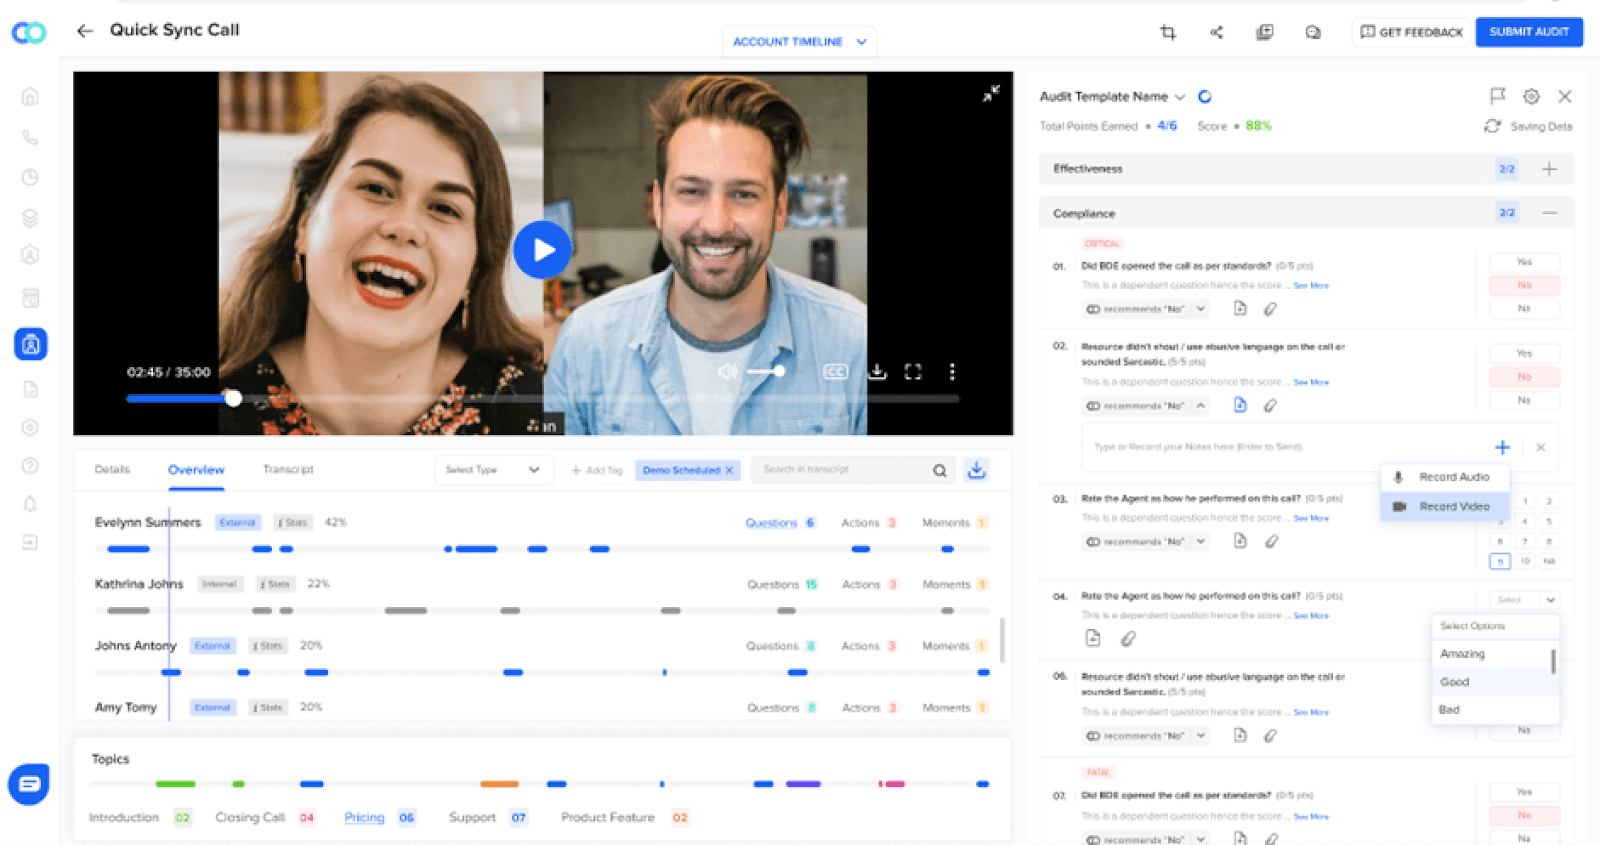Select Yes for question 01
This screenshot has height=845, width=1600.
click(1524, 262)
